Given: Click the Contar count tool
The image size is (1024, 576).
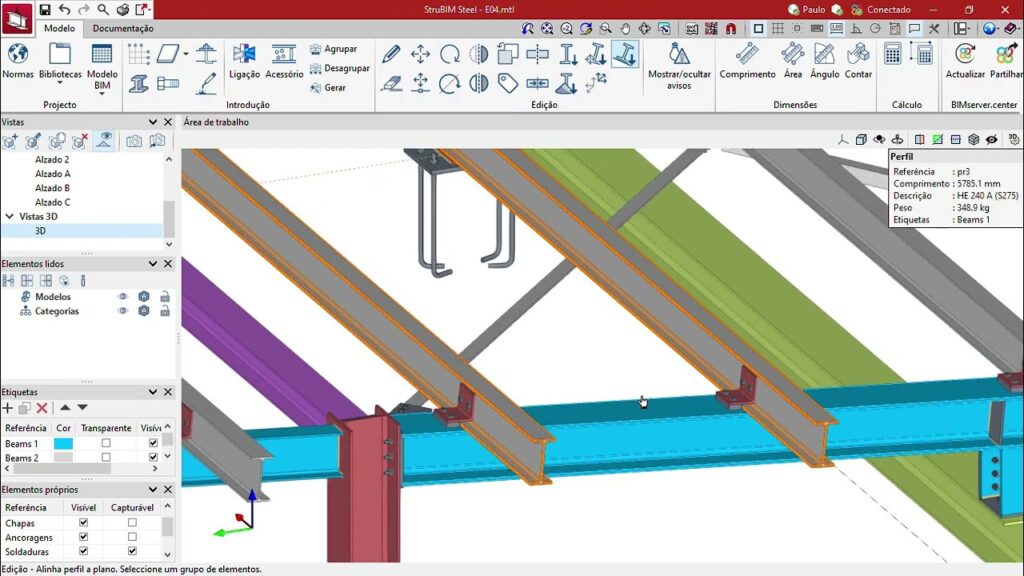Looking at the screenshot, I should pos(858,61).
